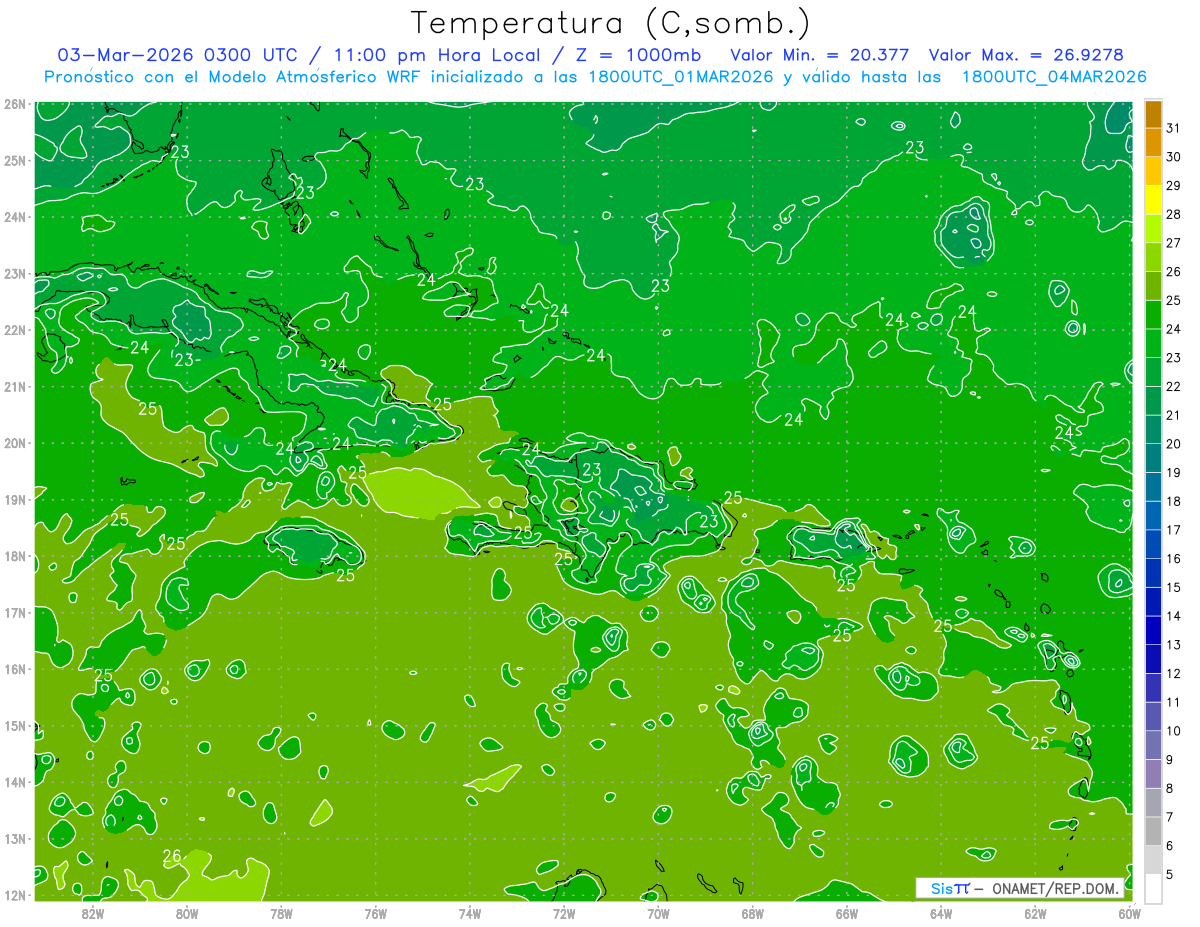Click the 16N latitude axis label
The width and height of the screenshot is (1200, 927).
point(14,669)
